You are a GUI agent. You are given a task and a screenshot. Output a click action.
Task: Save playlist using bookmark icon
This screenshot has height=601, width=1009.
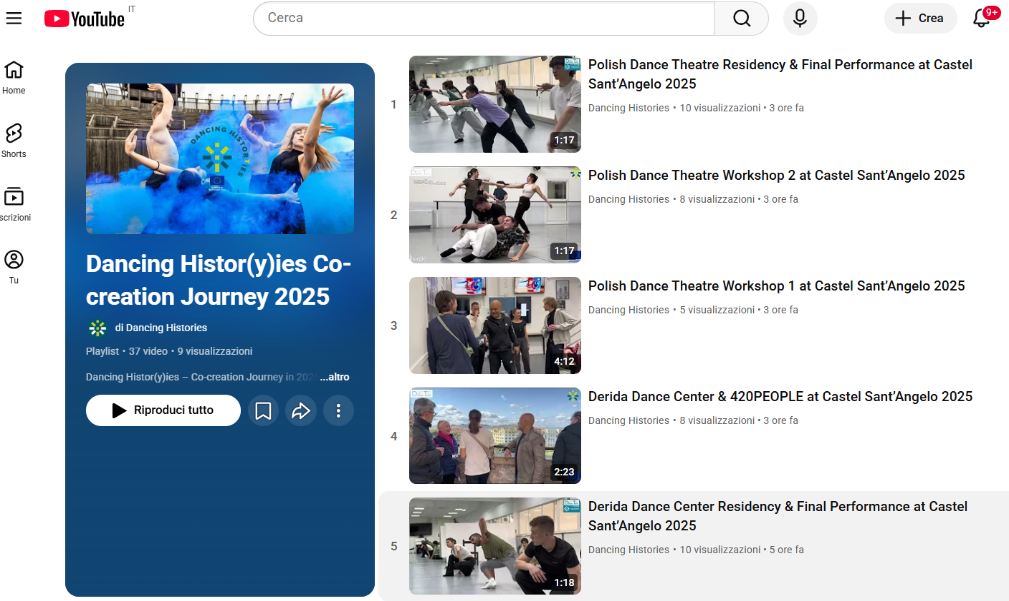click(x=263, y=410)
